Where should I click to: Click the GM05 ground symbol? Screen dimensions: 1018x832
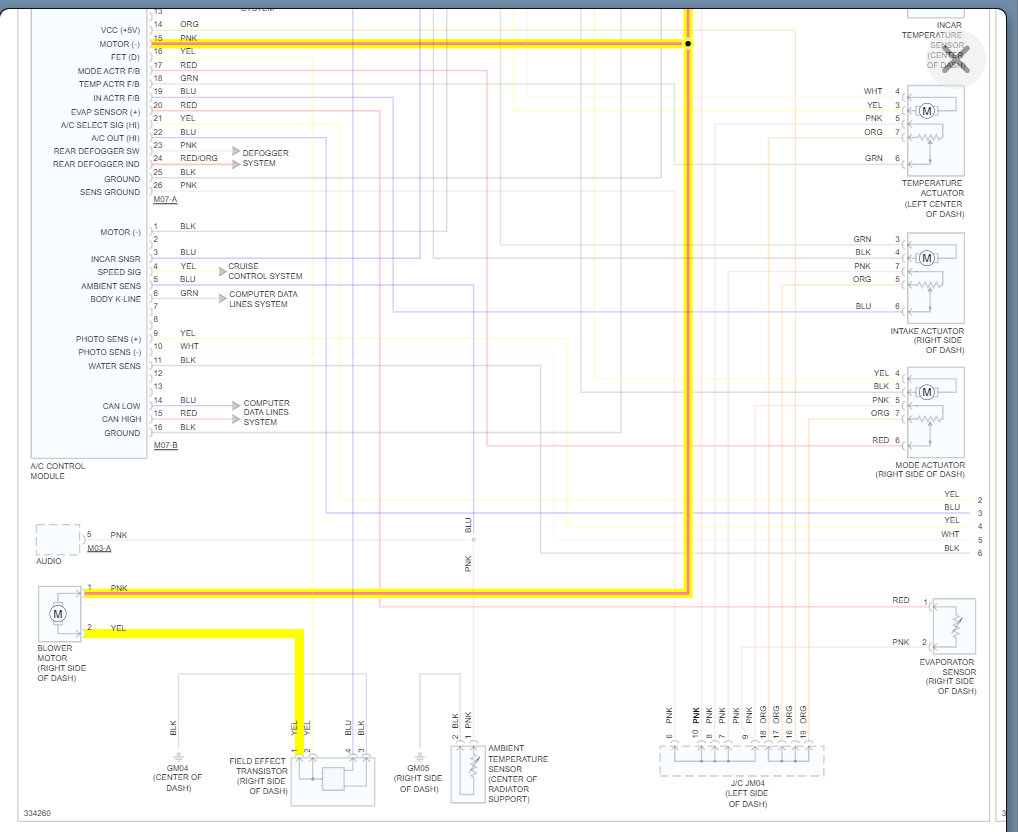pyautogui.click(x=419, y=757)
